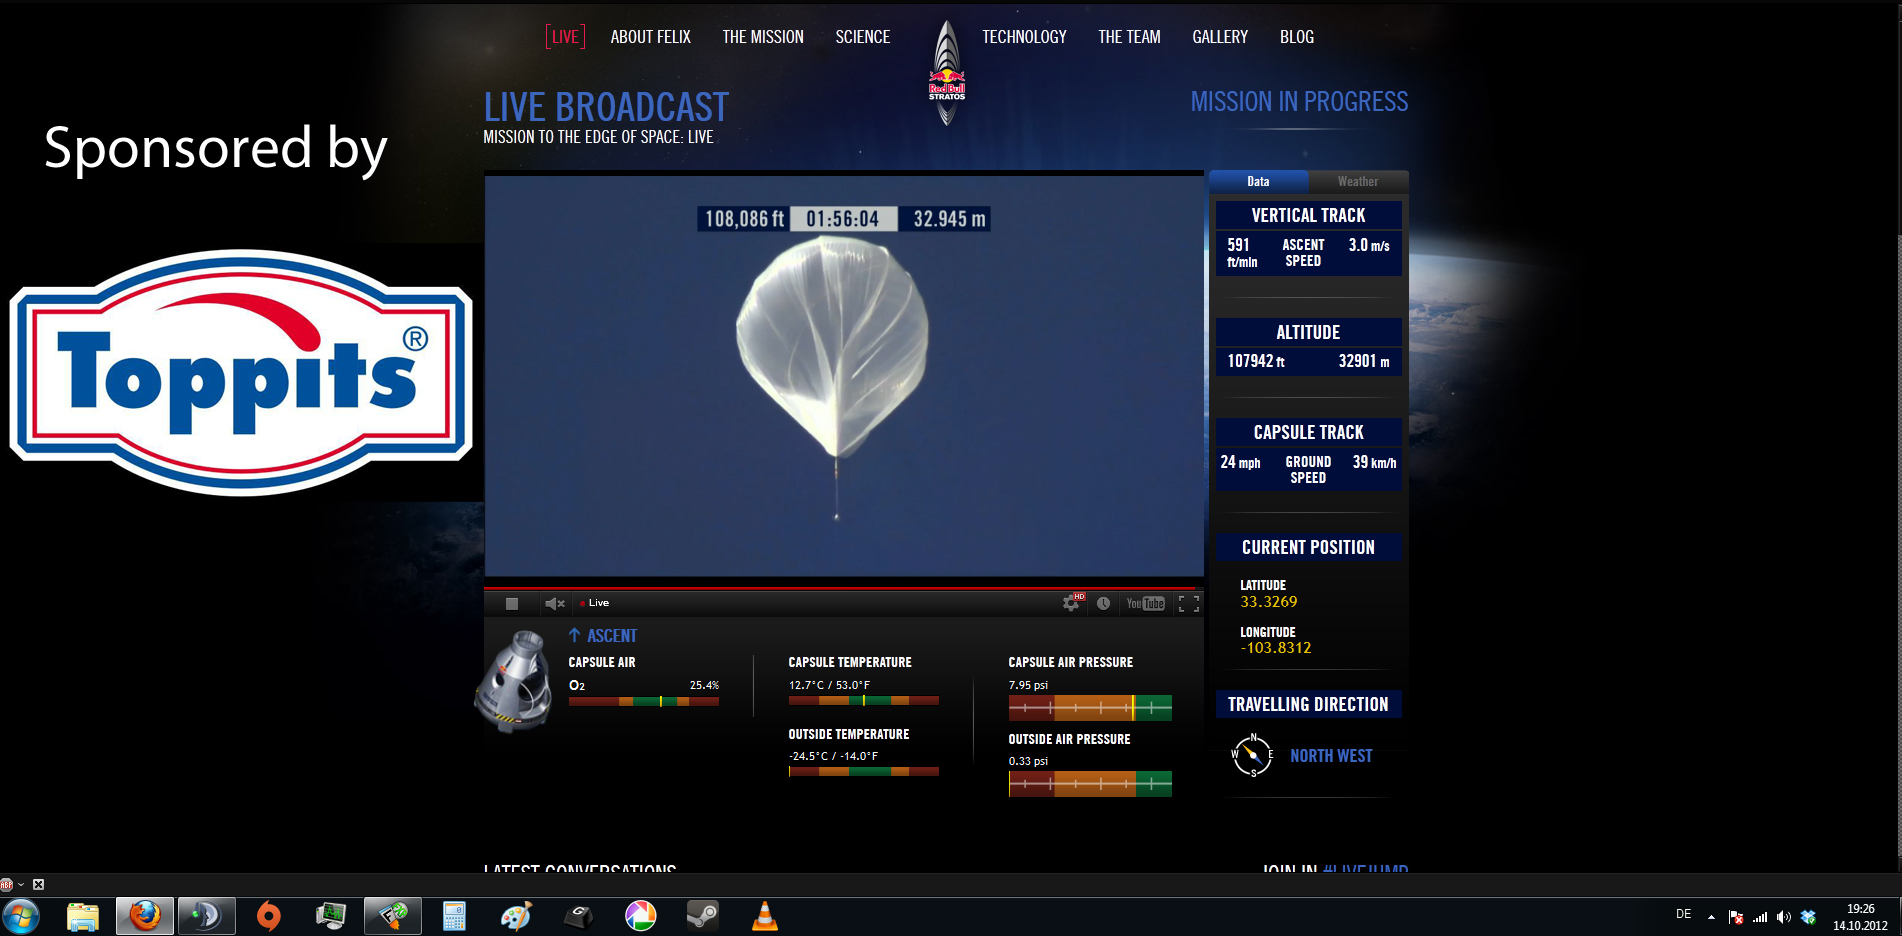Show hidden system tray icons
The height and width of the screenshot is (936, 1902).
point(1711,916)
